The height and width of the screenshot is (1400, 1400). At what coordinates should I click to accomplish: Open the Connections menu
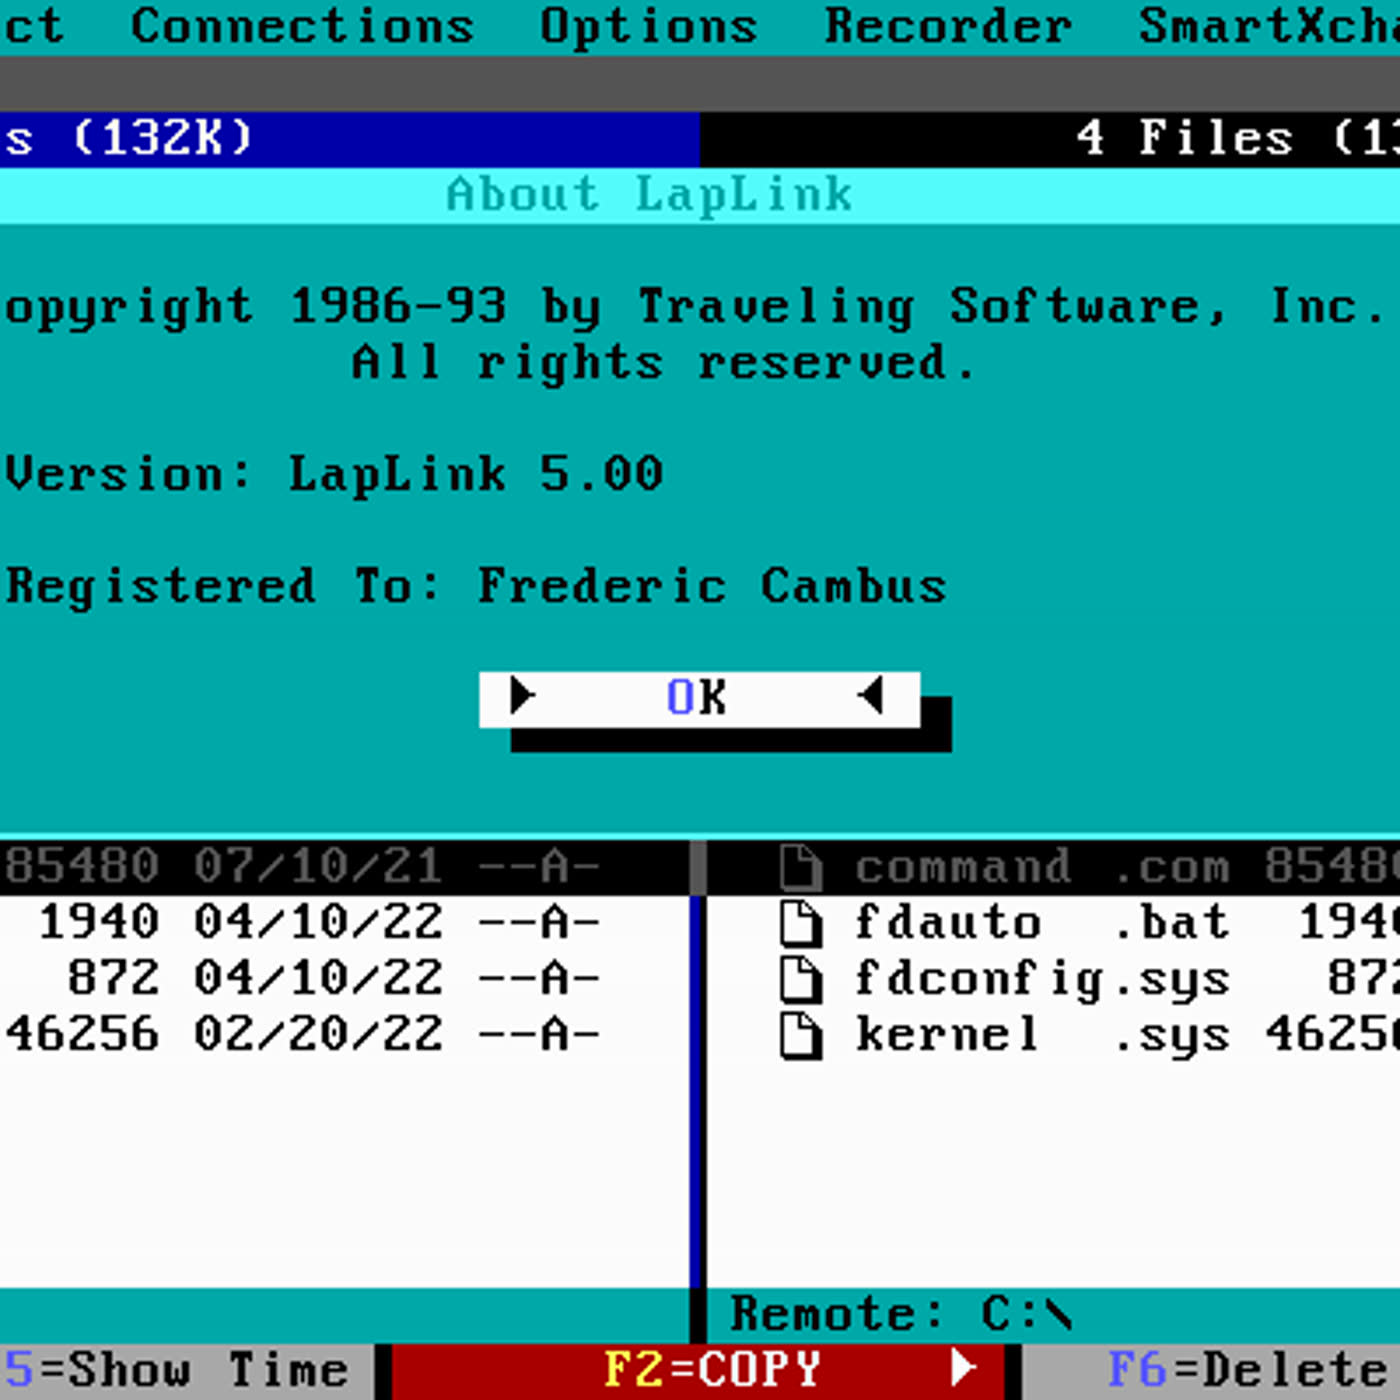[302, 26]
